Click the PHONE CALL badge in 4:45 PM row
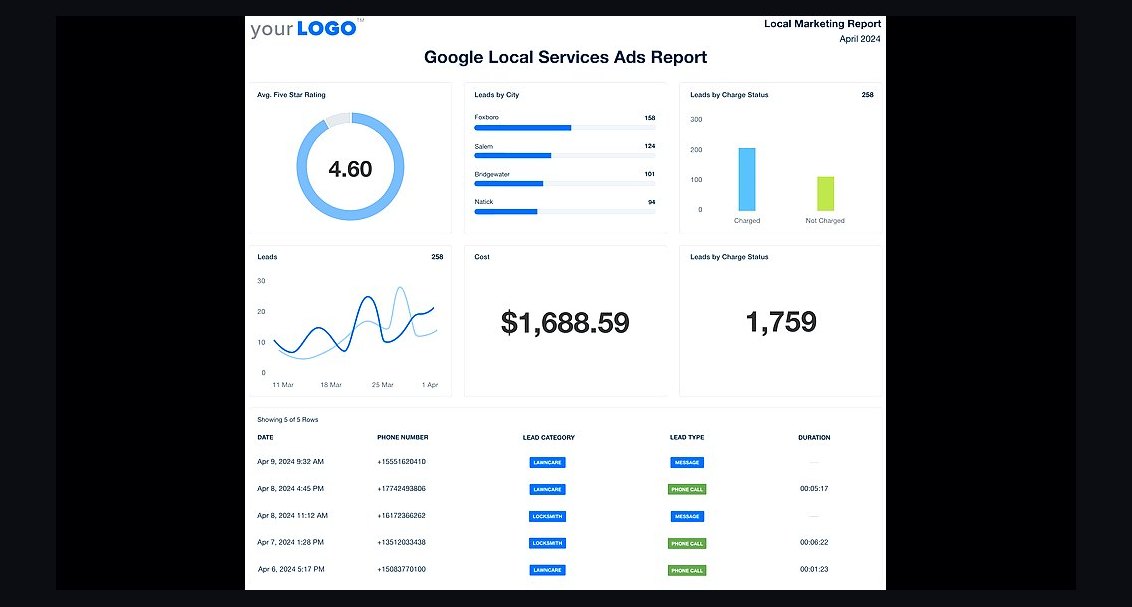Image resolution: width=1132 pixels, height=607 pixels. click(687, 489)
